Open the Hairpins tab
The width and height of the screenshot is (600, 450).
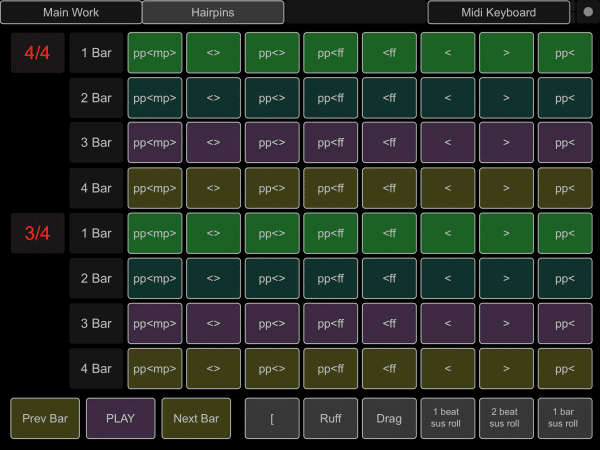click(213, 13)
